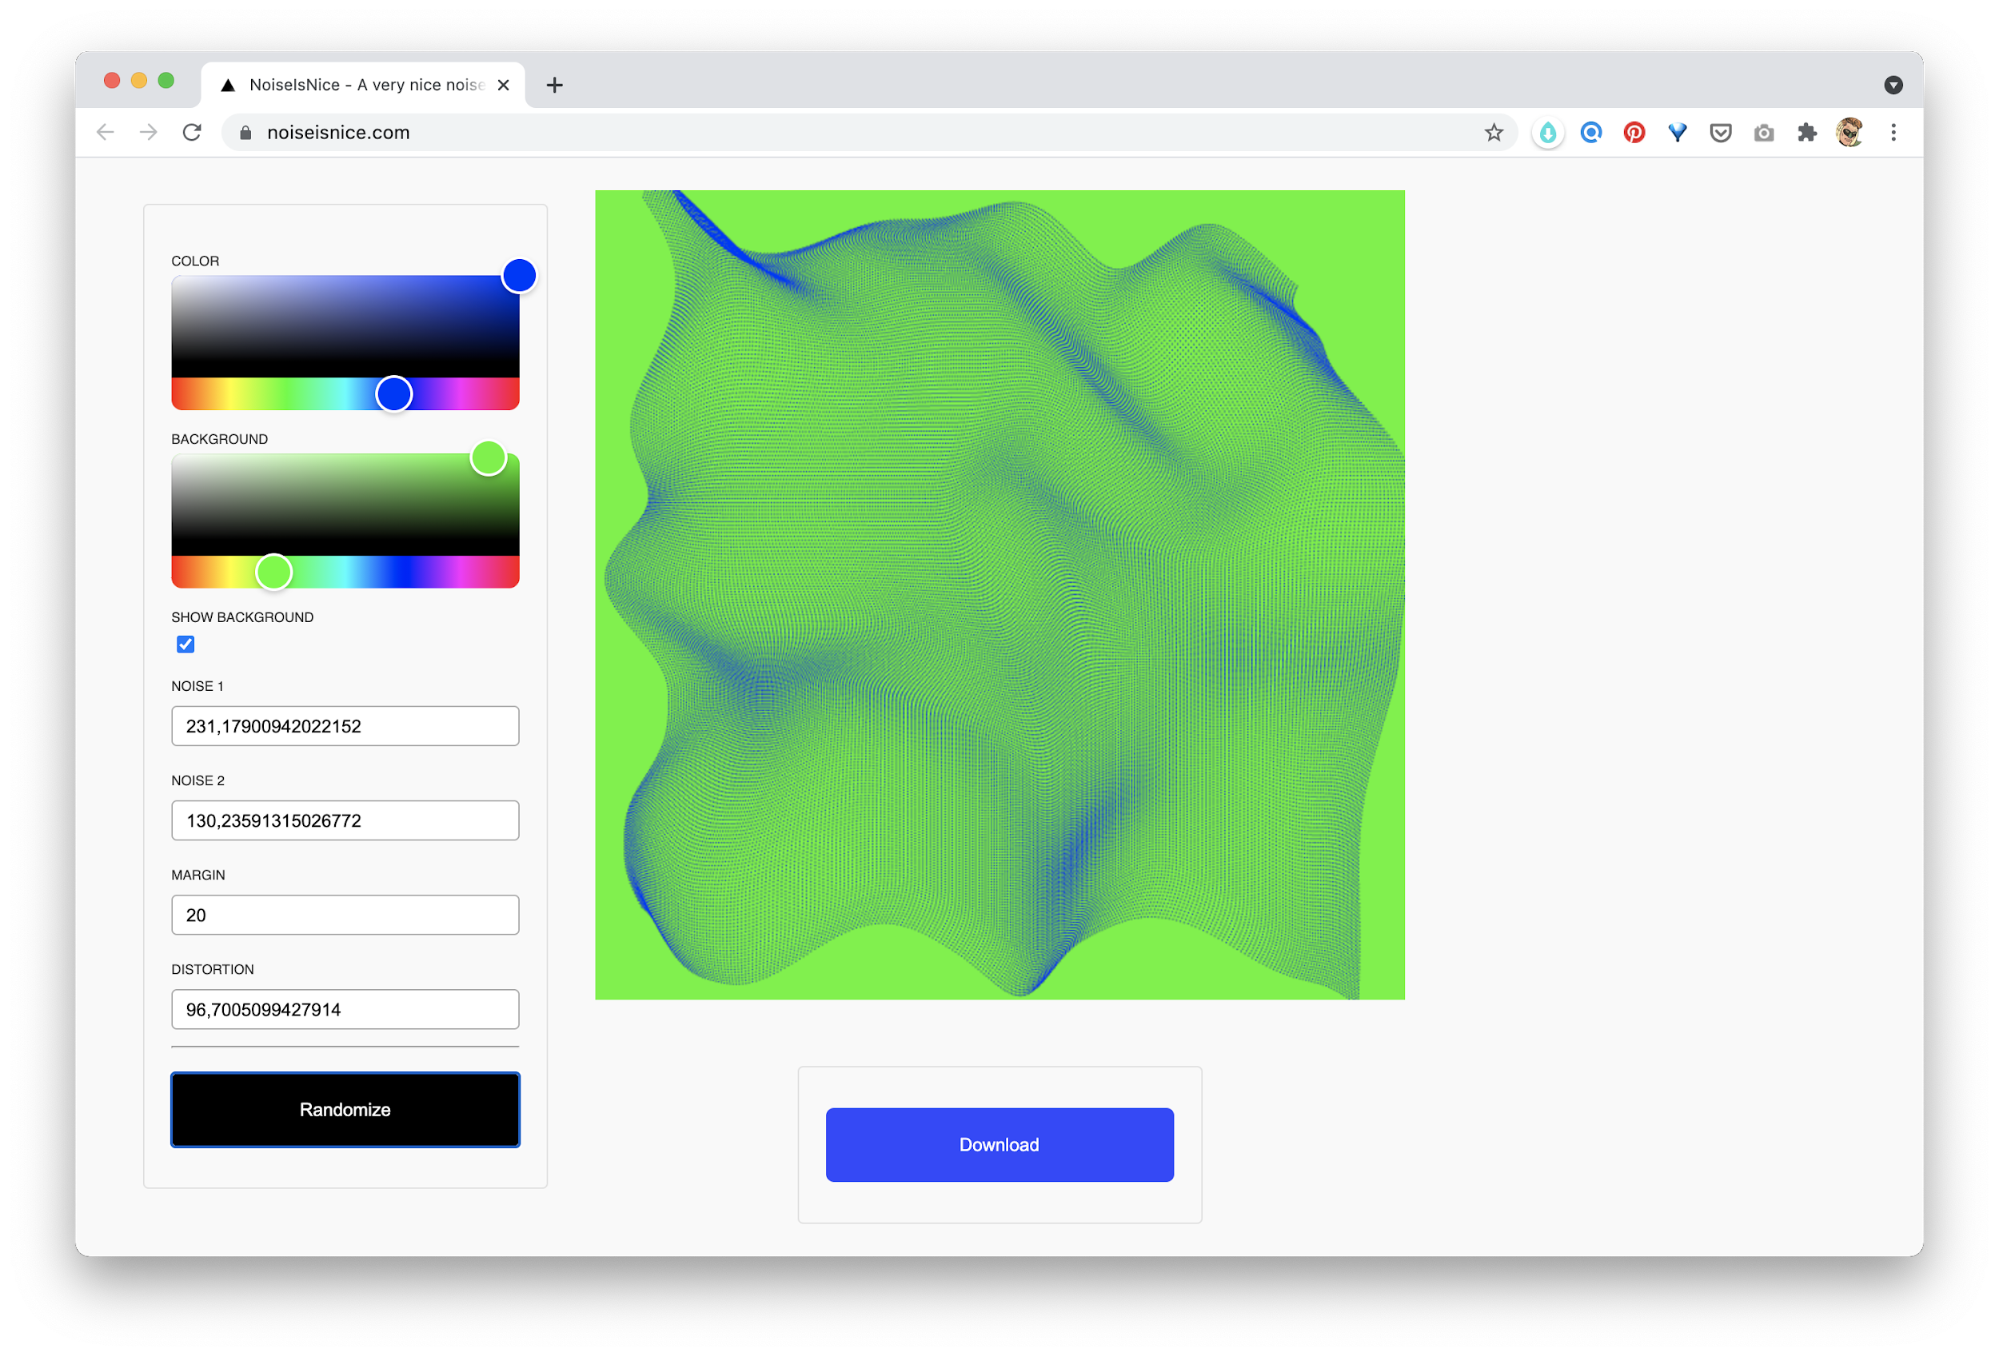
Task: Click the Randomize button
Action: tap(345, 1109)
